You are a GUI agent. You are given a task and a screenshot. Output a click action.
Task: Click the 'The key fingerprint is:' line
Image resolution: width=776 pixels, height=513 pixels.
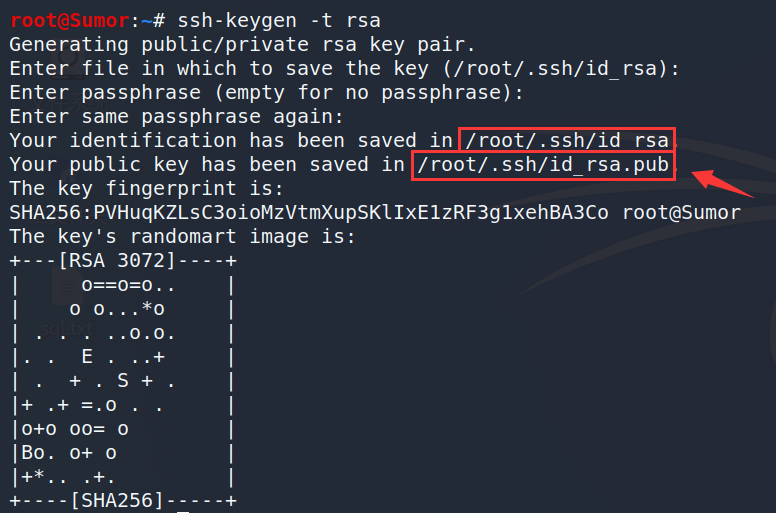pyautogui.click(x=146, y=188)
